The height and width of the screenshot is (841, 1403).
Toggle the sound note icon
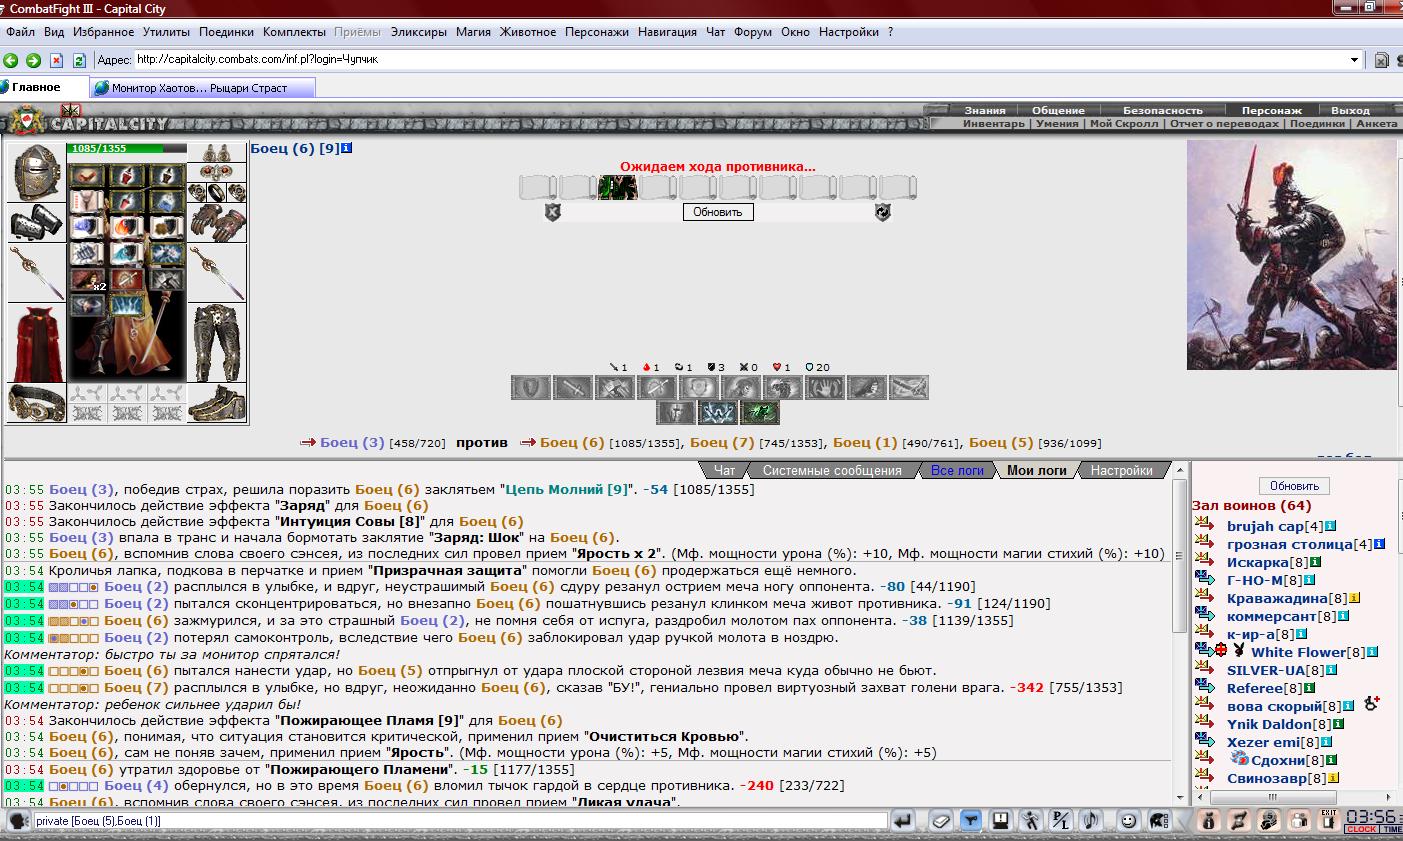(x=1093, y=821)
